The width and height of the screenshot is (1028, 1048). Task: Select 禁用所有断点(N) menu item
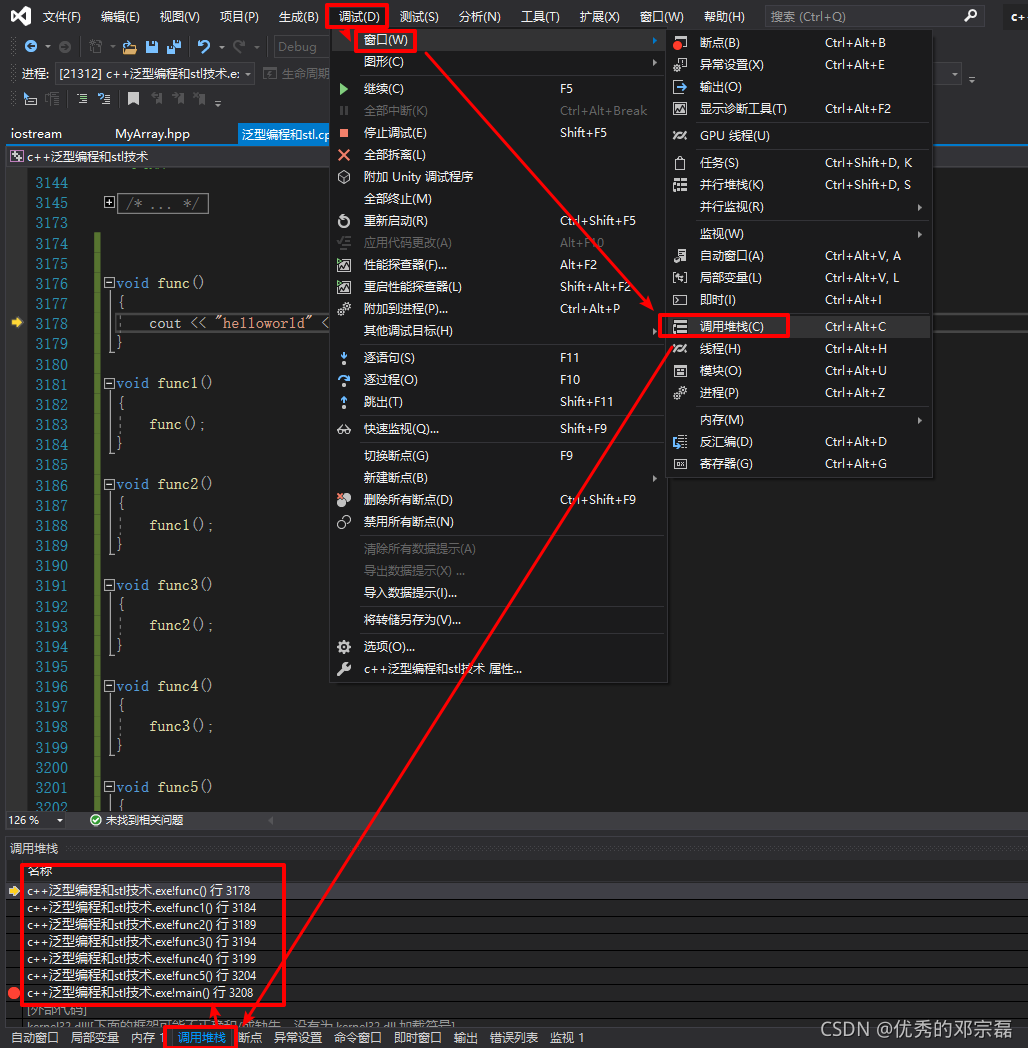499,522
